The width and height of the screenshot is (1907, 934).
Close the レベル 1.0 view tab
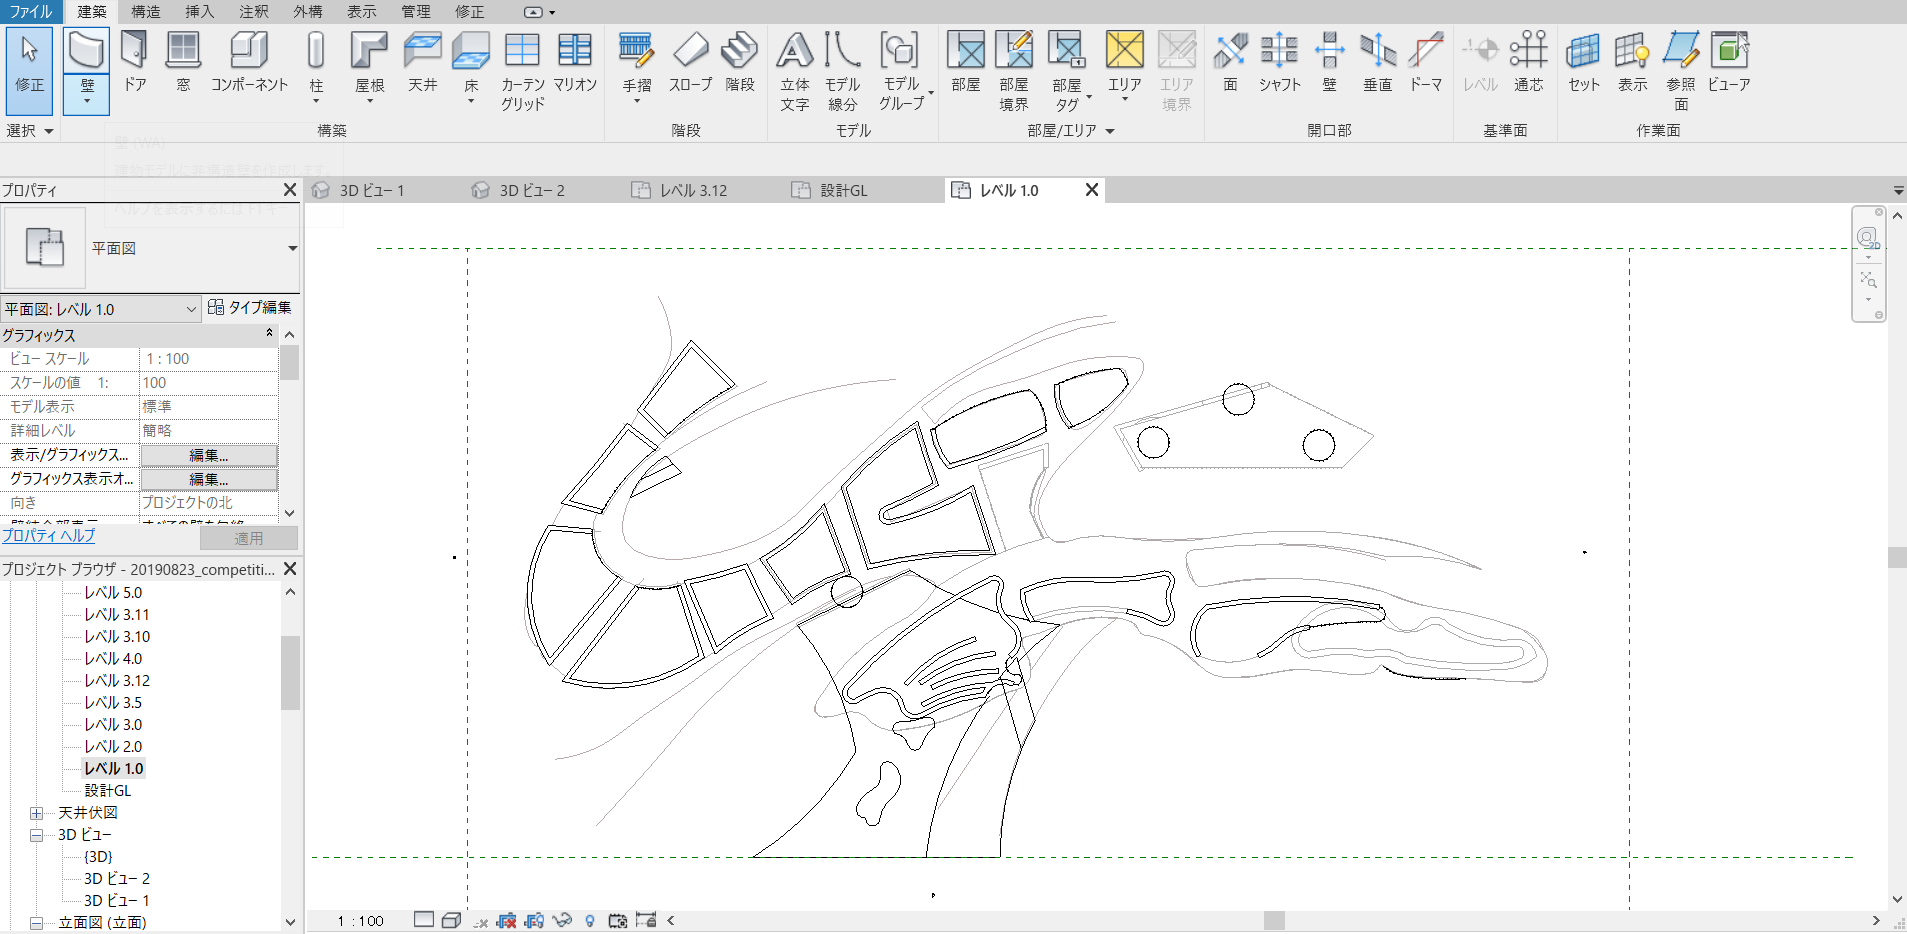point(1092,190)
